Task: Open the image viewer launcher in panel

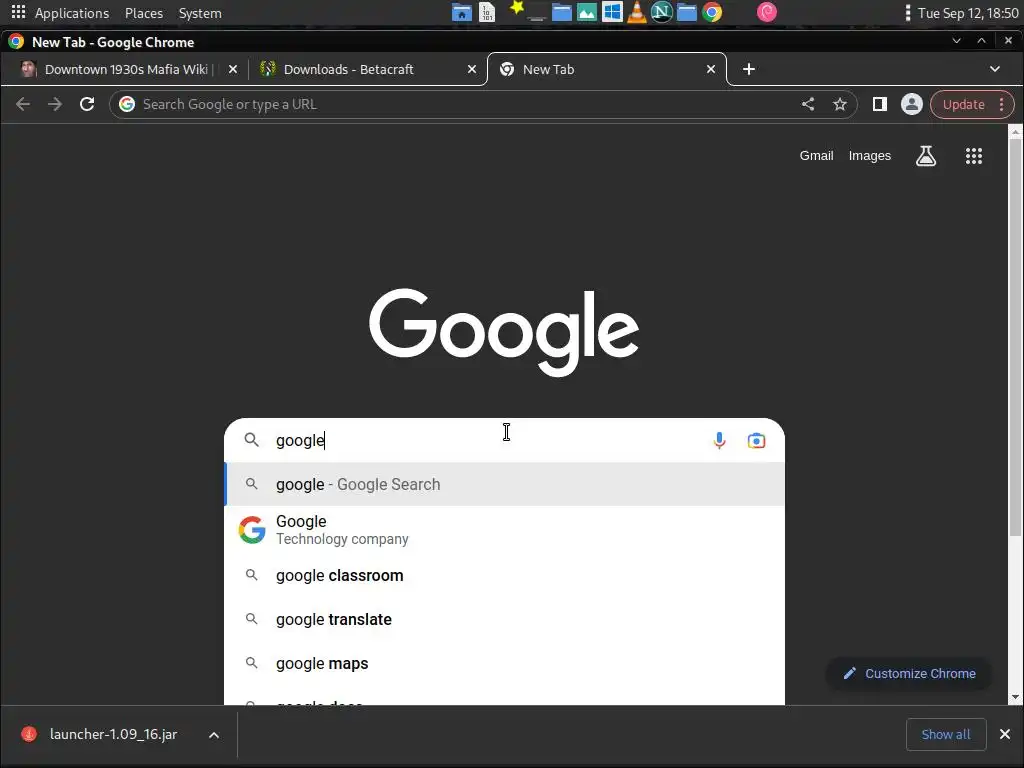Action: point(586,12)
